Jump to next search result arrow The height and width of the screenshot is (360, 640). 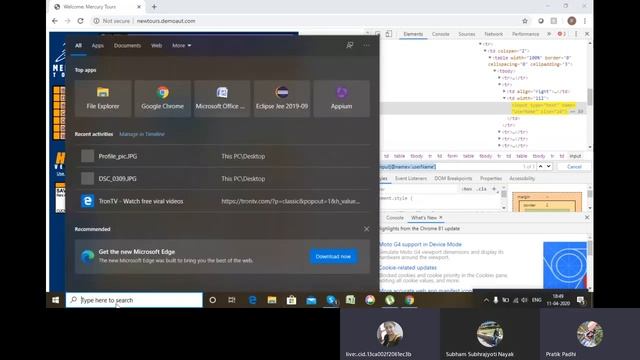[549, 167]
